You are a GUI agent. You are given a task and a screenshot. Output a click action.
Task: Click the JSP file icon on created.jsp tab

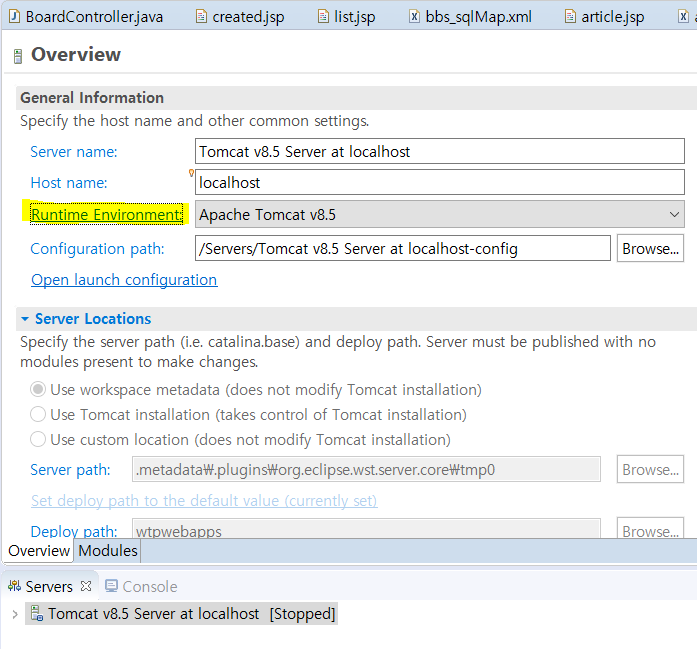[x=201, y=17]
